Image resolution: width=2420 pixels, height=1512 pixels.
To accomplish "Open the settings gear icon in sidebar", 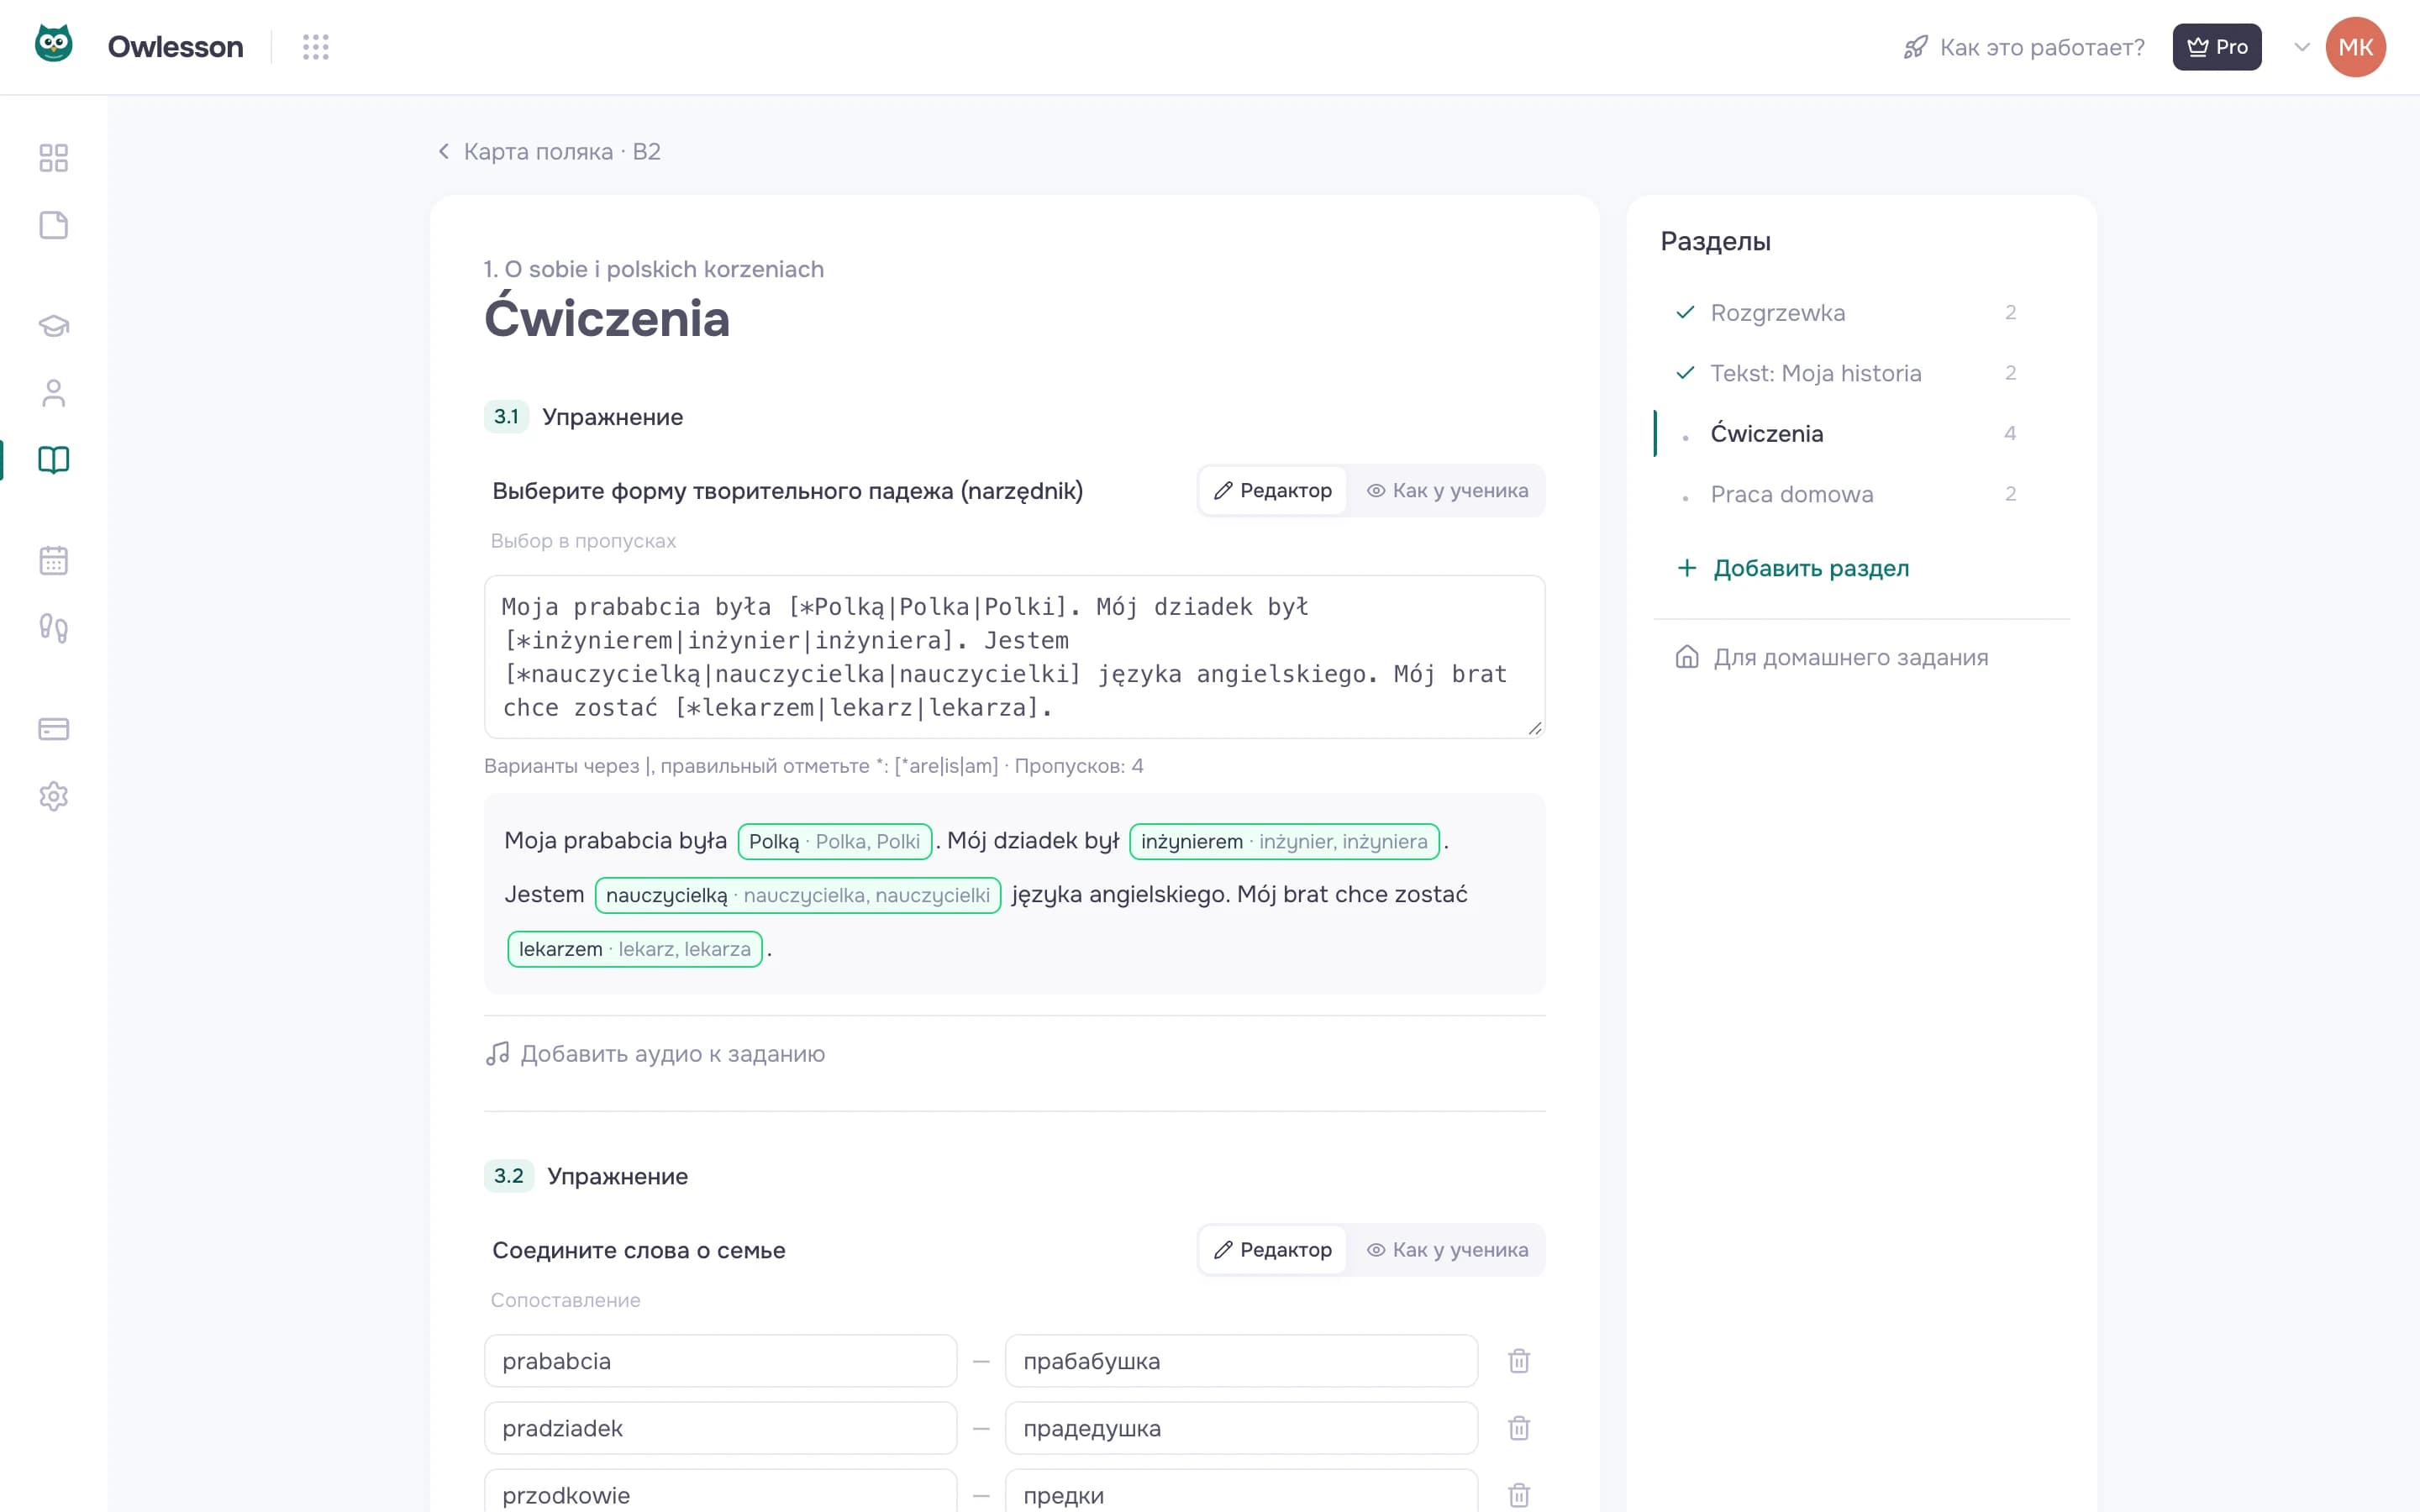I will 54,796.
